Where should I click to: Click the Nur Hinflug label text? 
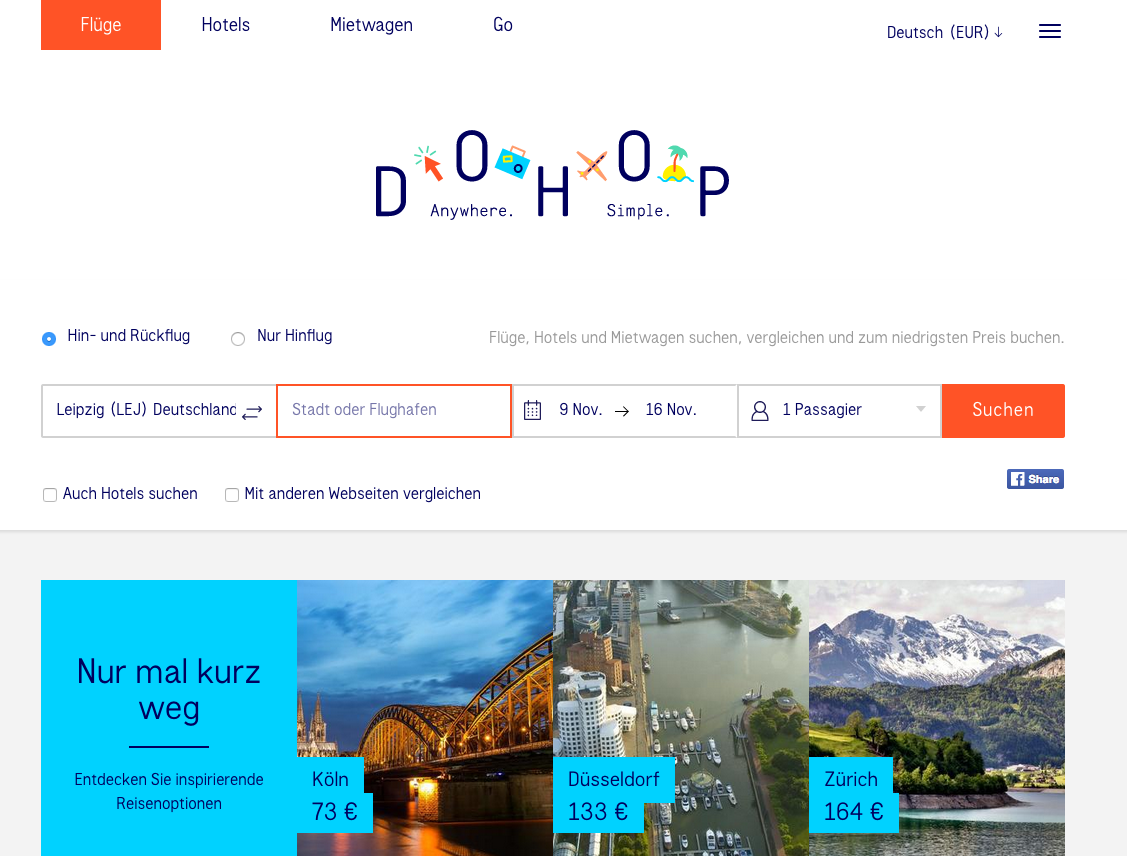[x=295, y=336]
